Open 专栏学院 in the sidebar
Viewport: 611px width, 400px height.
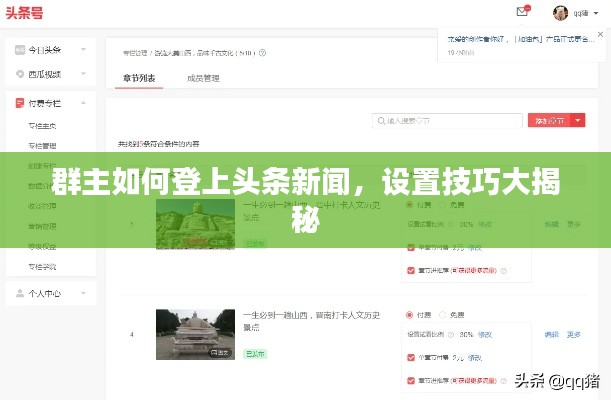pyautogui.click(x=42, y=267)
